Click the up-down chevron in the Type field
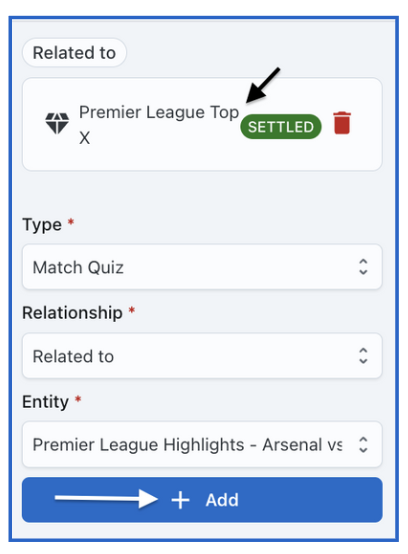The height and width of the screenshot is (554, 408). pos(363,267)
